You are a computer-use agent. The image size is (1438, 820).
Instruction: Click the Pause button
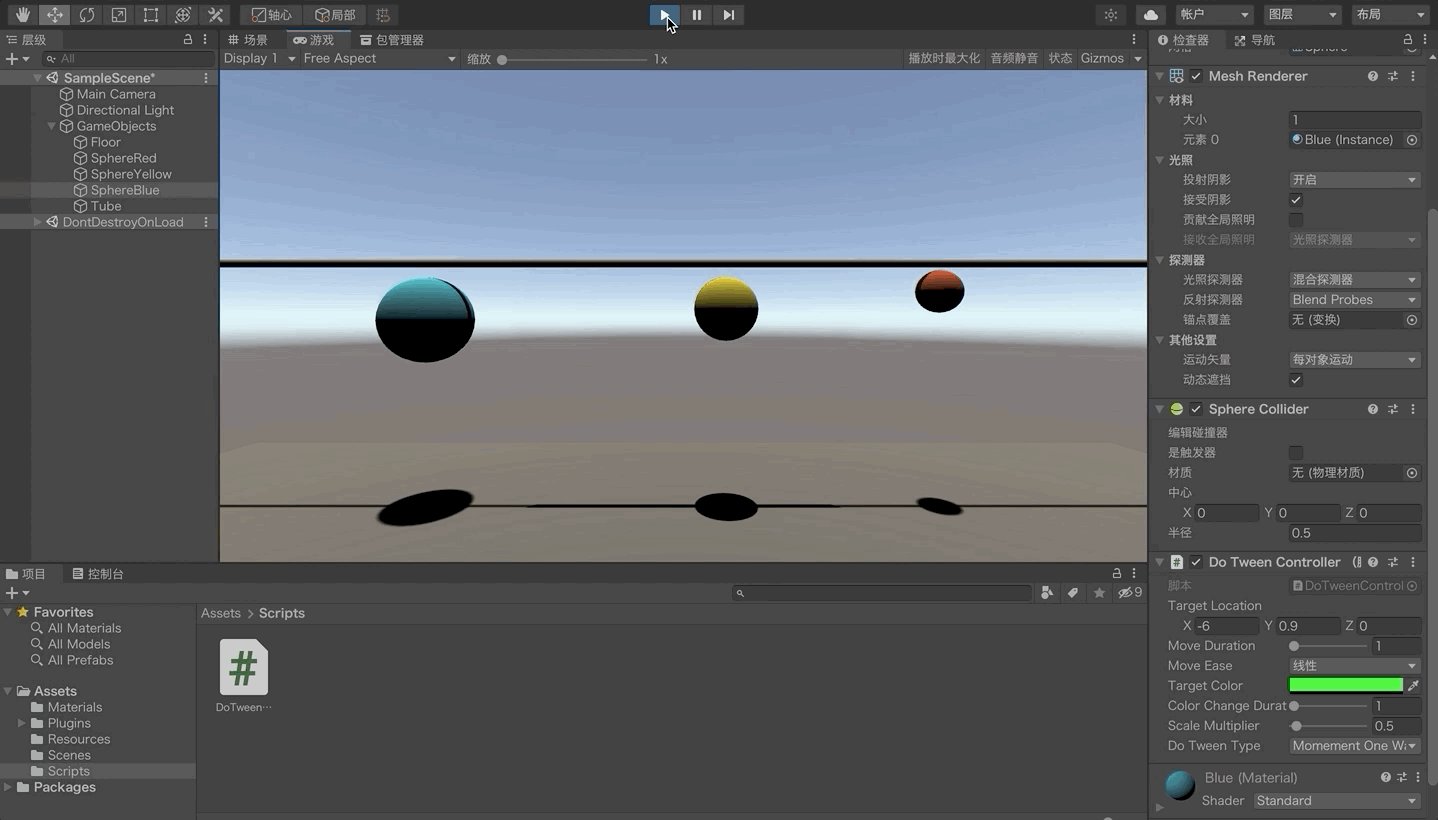point(697,15)
